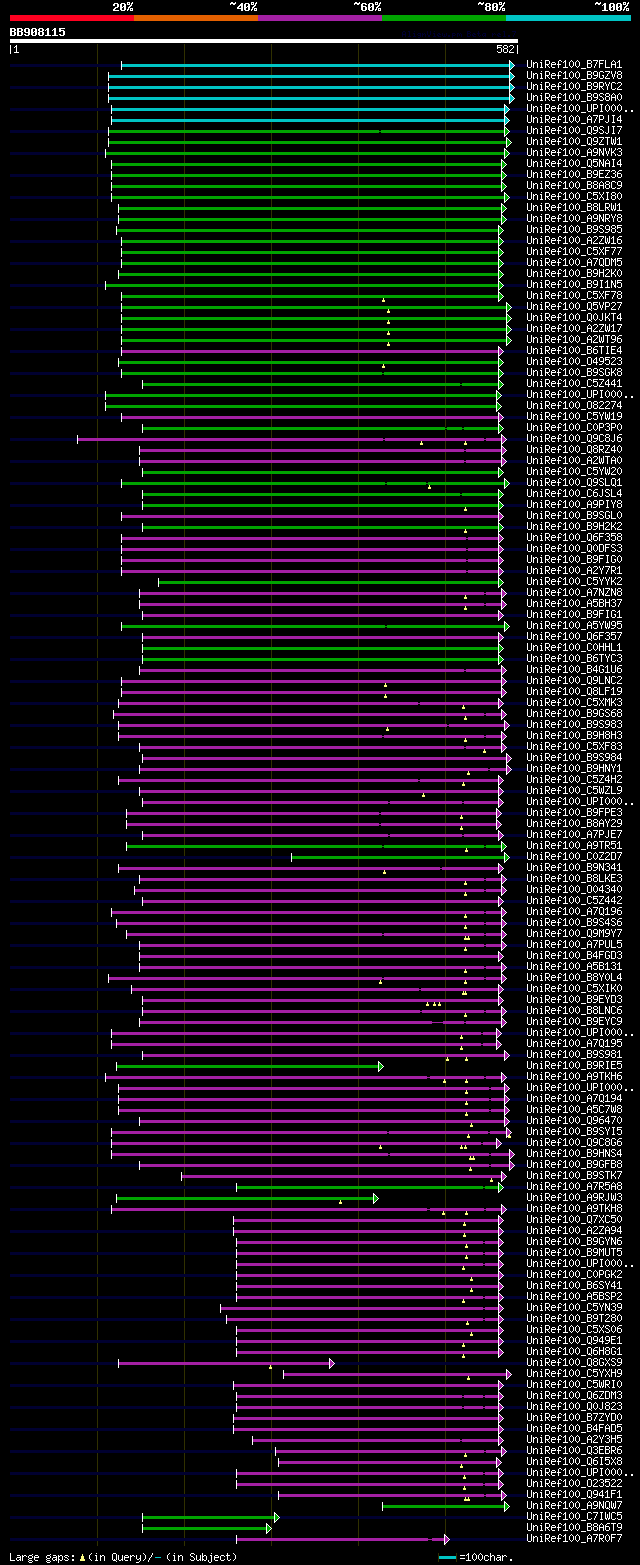Open hit UniRef100_A9NQW7
Screen dimensions: 640x1565
tap(573, 1506)
